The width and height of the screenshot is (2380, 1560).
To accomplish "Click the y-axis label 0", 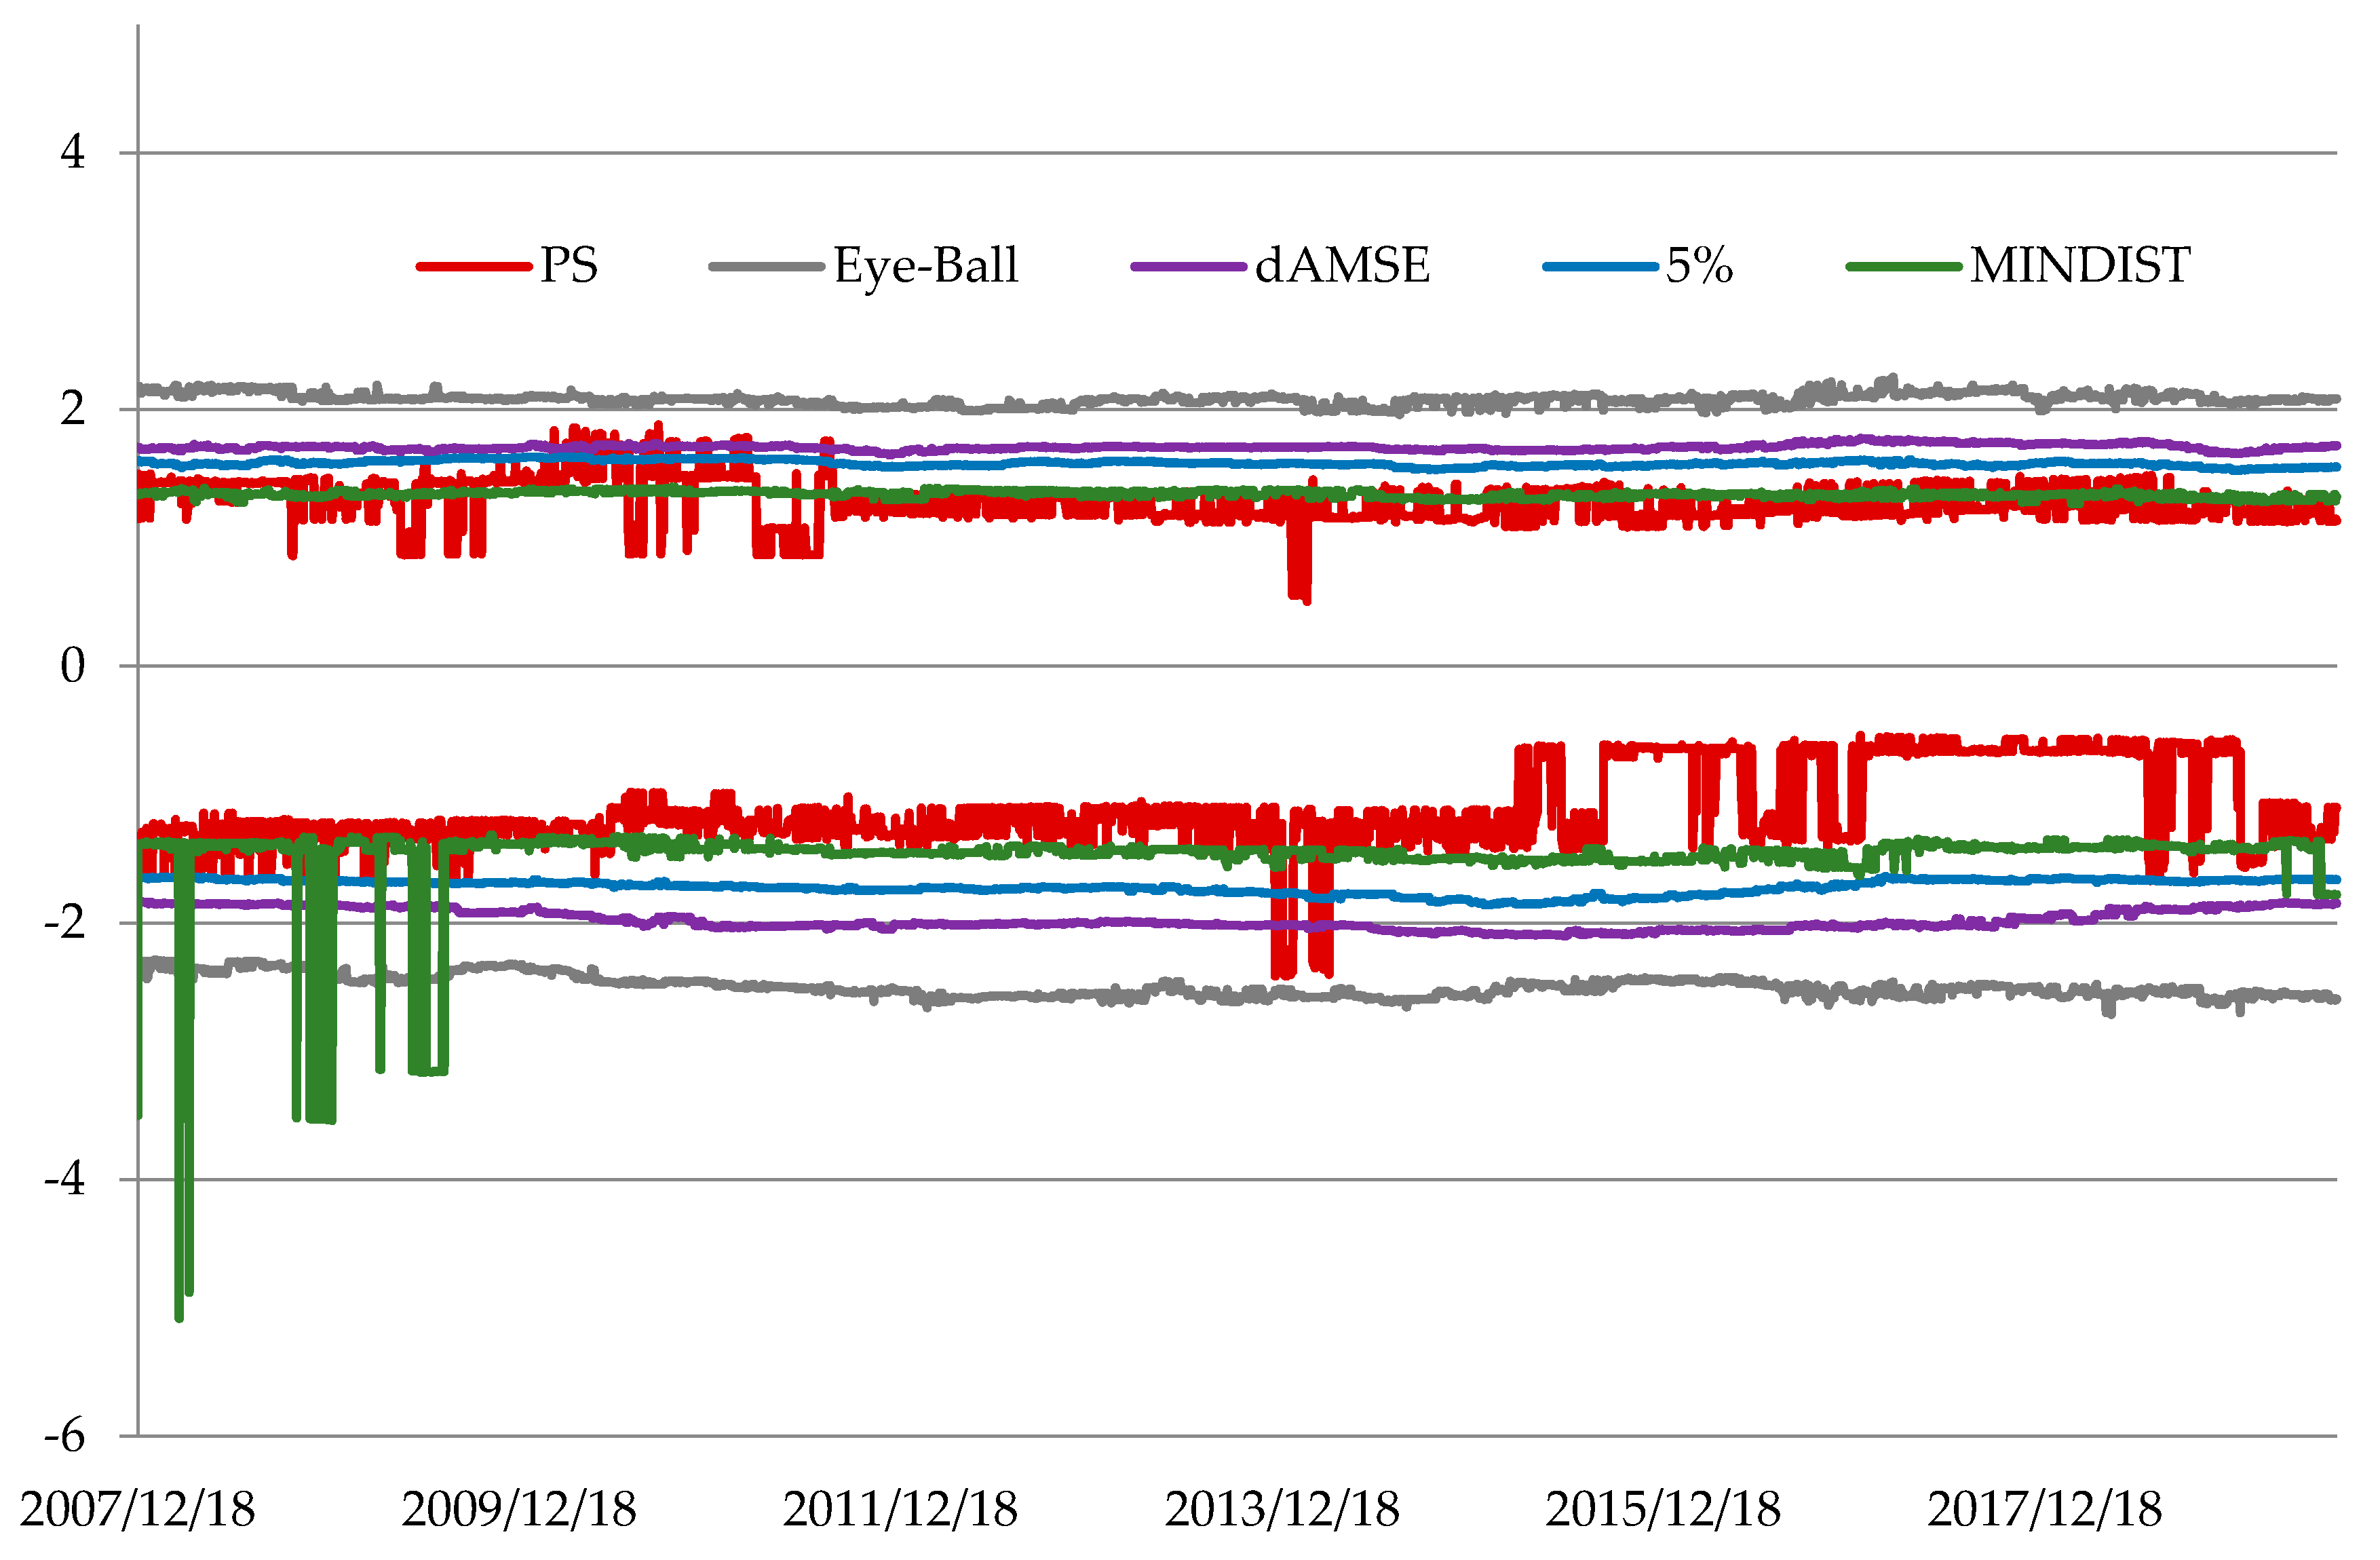I will (73, 666).
